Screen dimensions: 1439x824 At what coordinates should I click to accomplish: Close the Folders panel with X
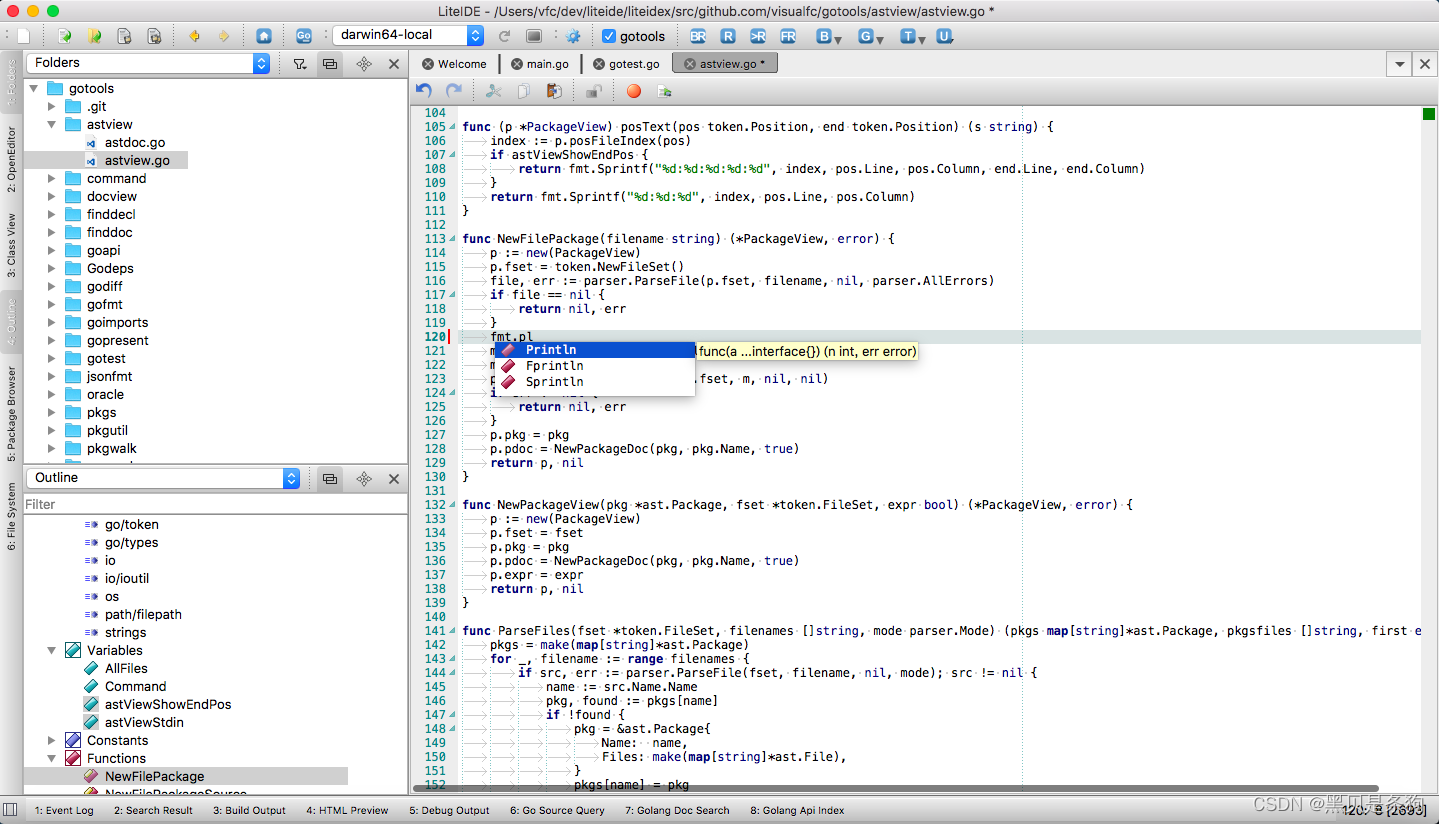point(394,64)
